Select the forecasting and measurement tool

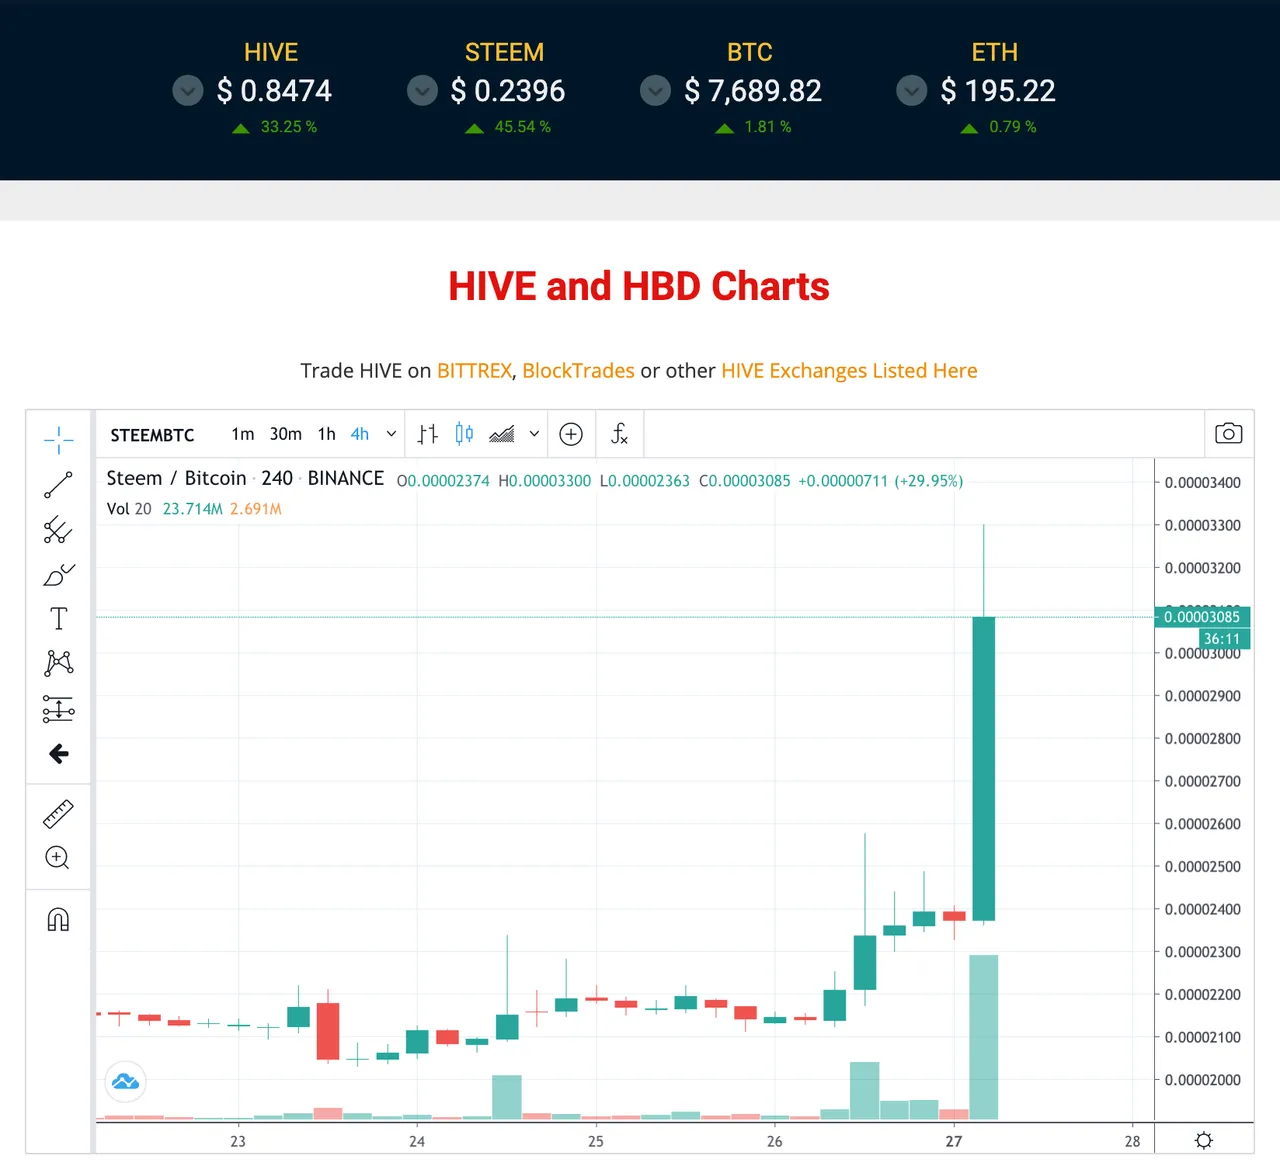pyautogui.click(x=59, y=709)
